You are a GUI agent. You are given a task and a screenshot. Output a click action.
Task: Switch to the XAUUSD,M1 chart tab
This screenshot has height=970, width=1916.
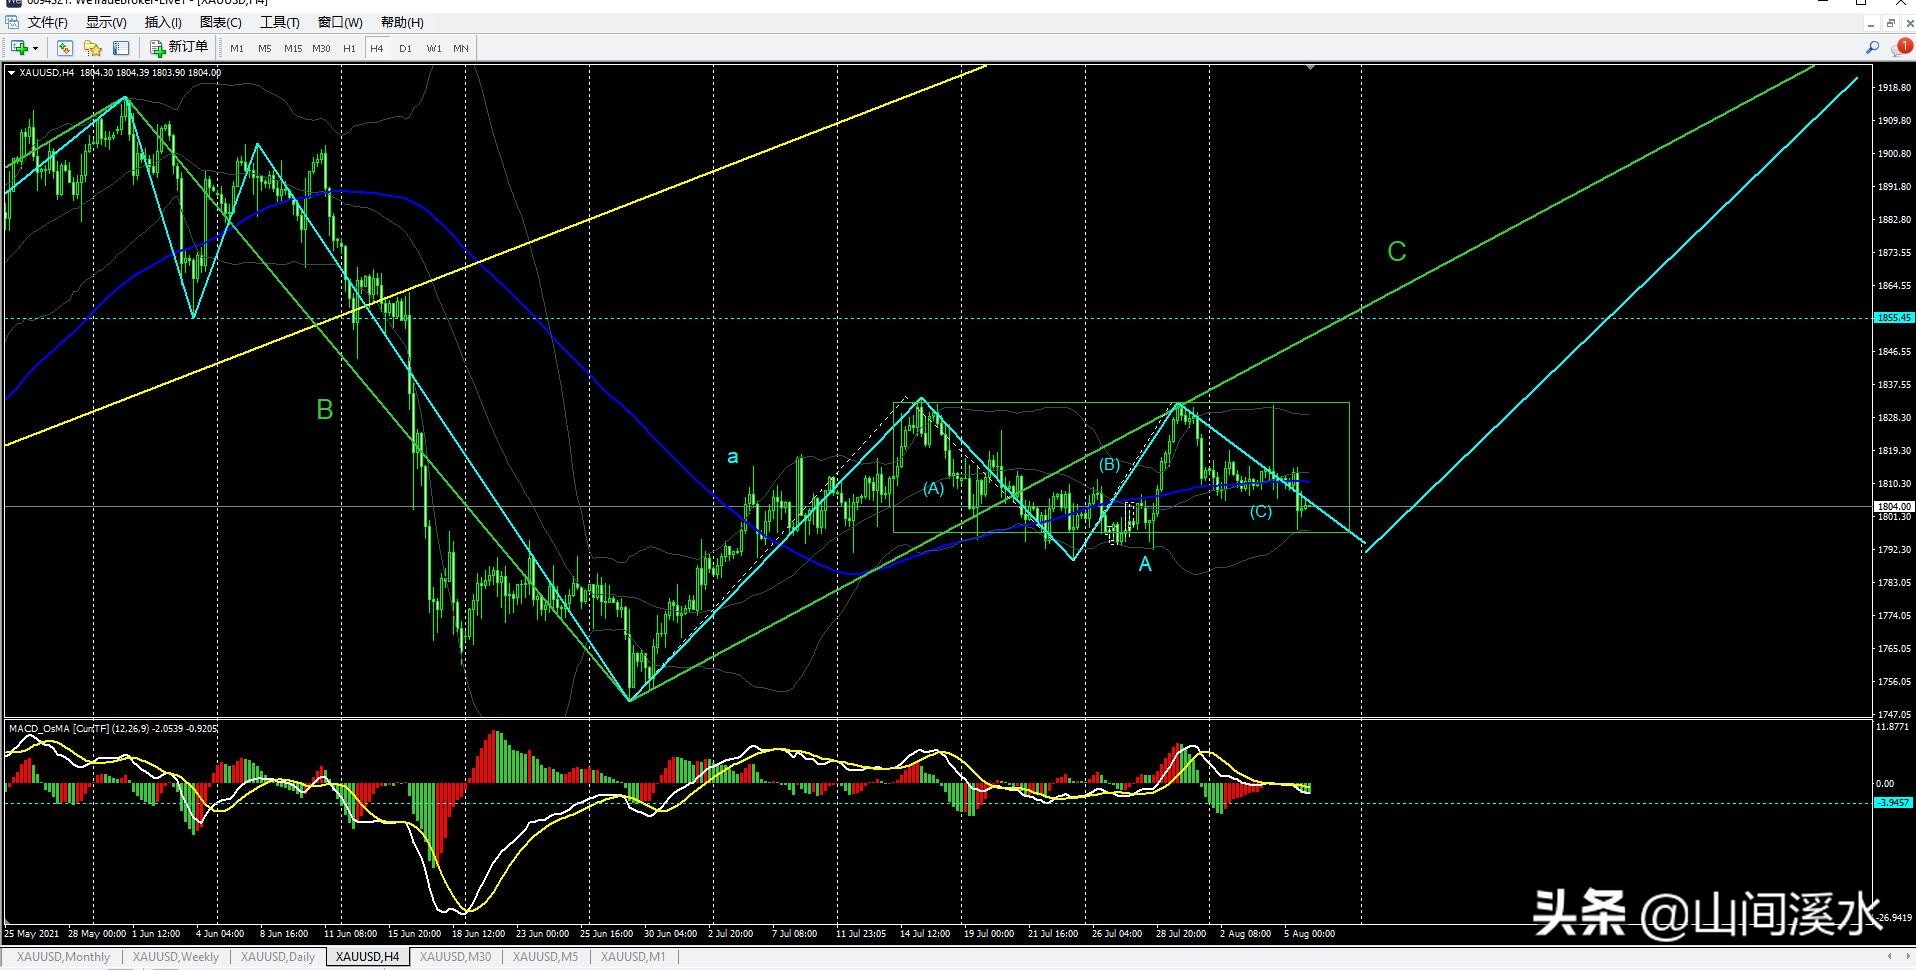point(631,957)
